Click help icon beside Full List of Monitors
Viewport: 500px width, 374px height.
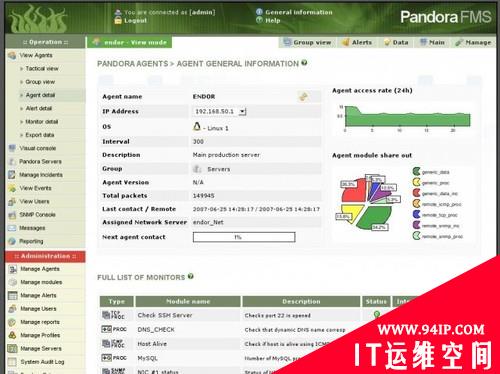click(191, 276)
